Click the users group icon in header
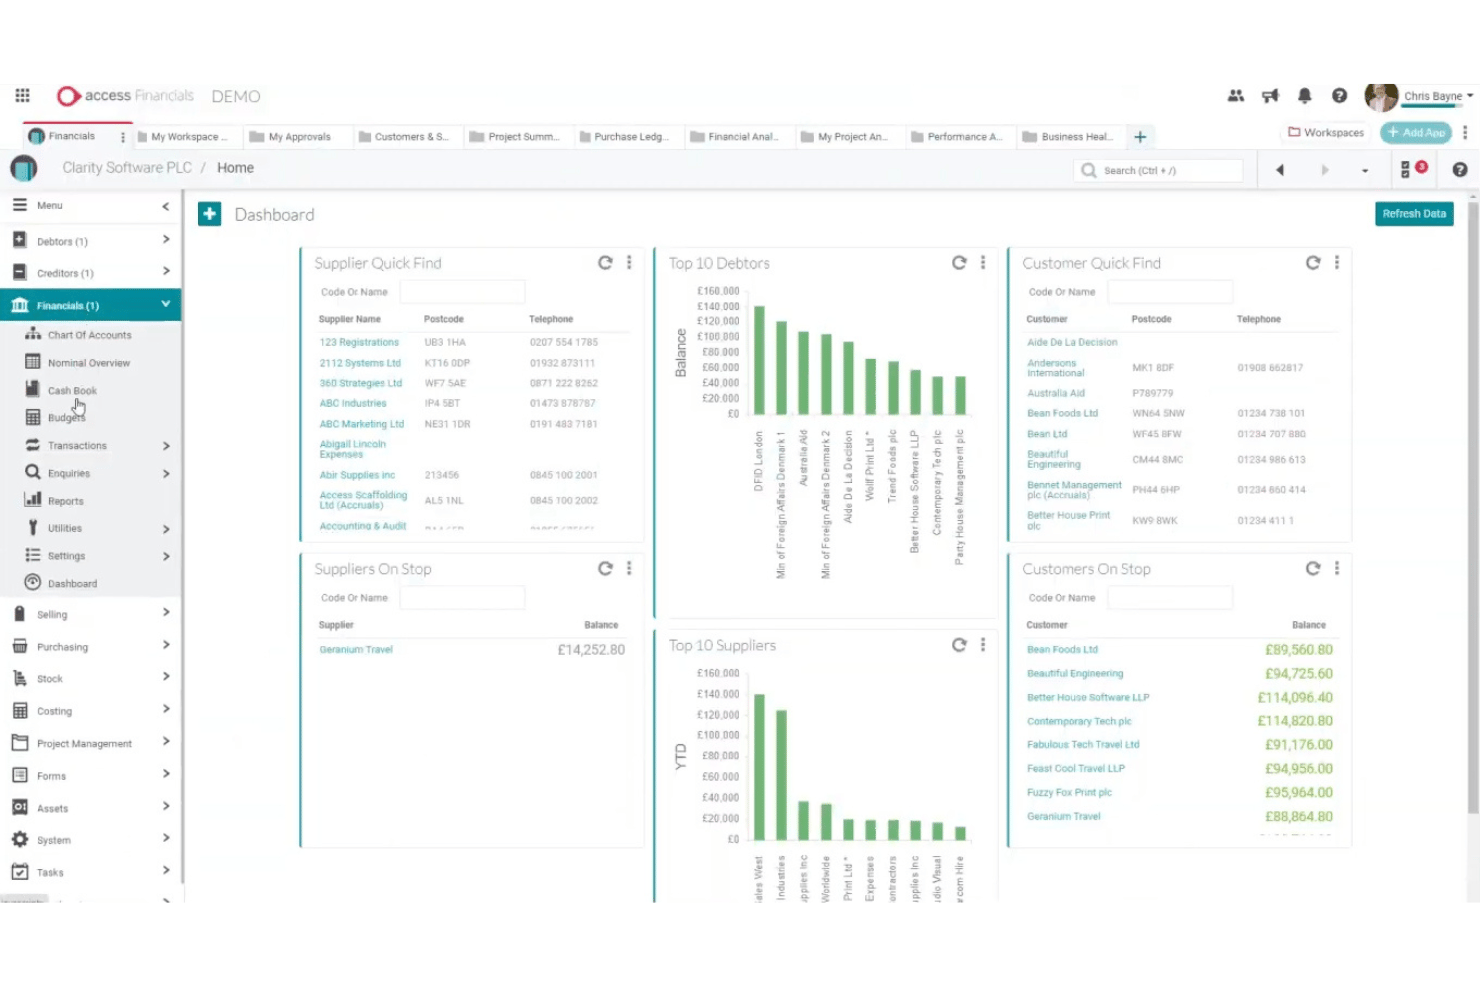 (1236, 96)
